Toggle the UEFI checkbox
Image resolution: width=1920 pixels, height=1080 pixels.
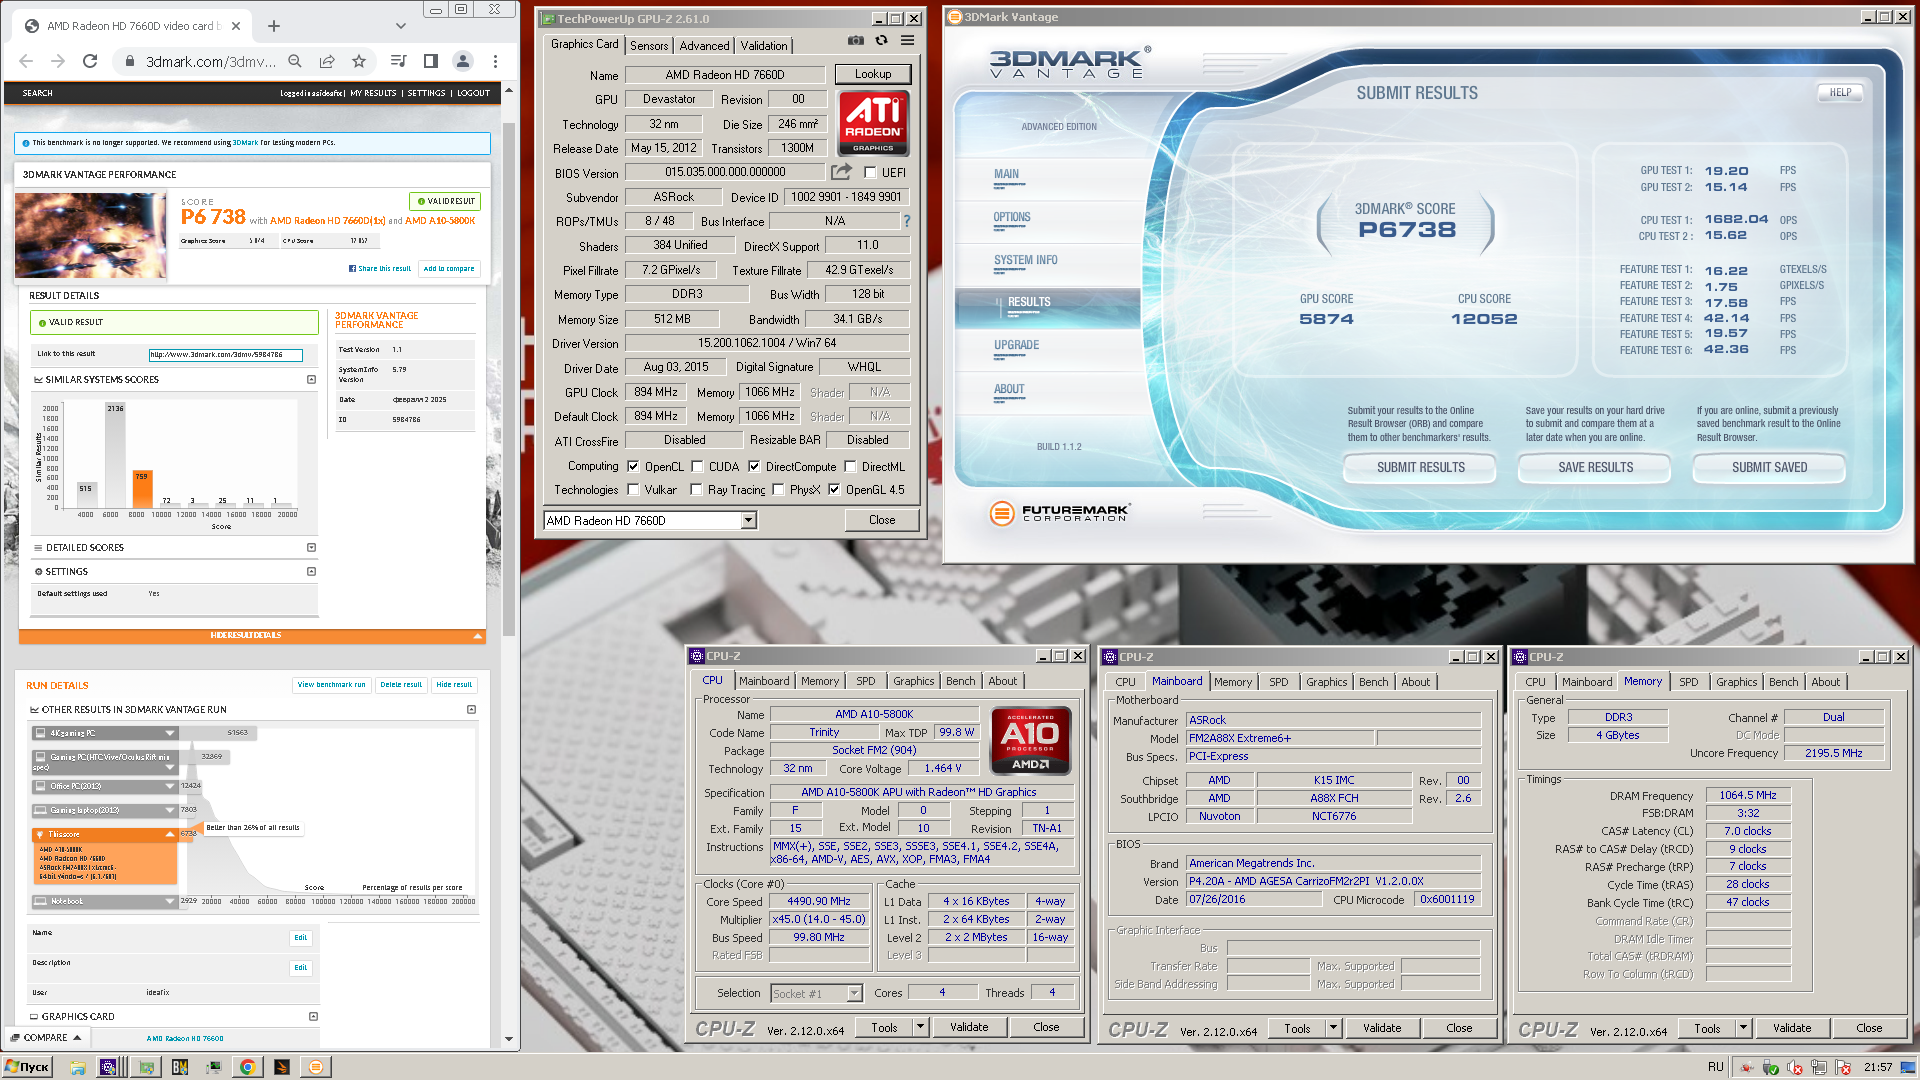pos(870,172)
